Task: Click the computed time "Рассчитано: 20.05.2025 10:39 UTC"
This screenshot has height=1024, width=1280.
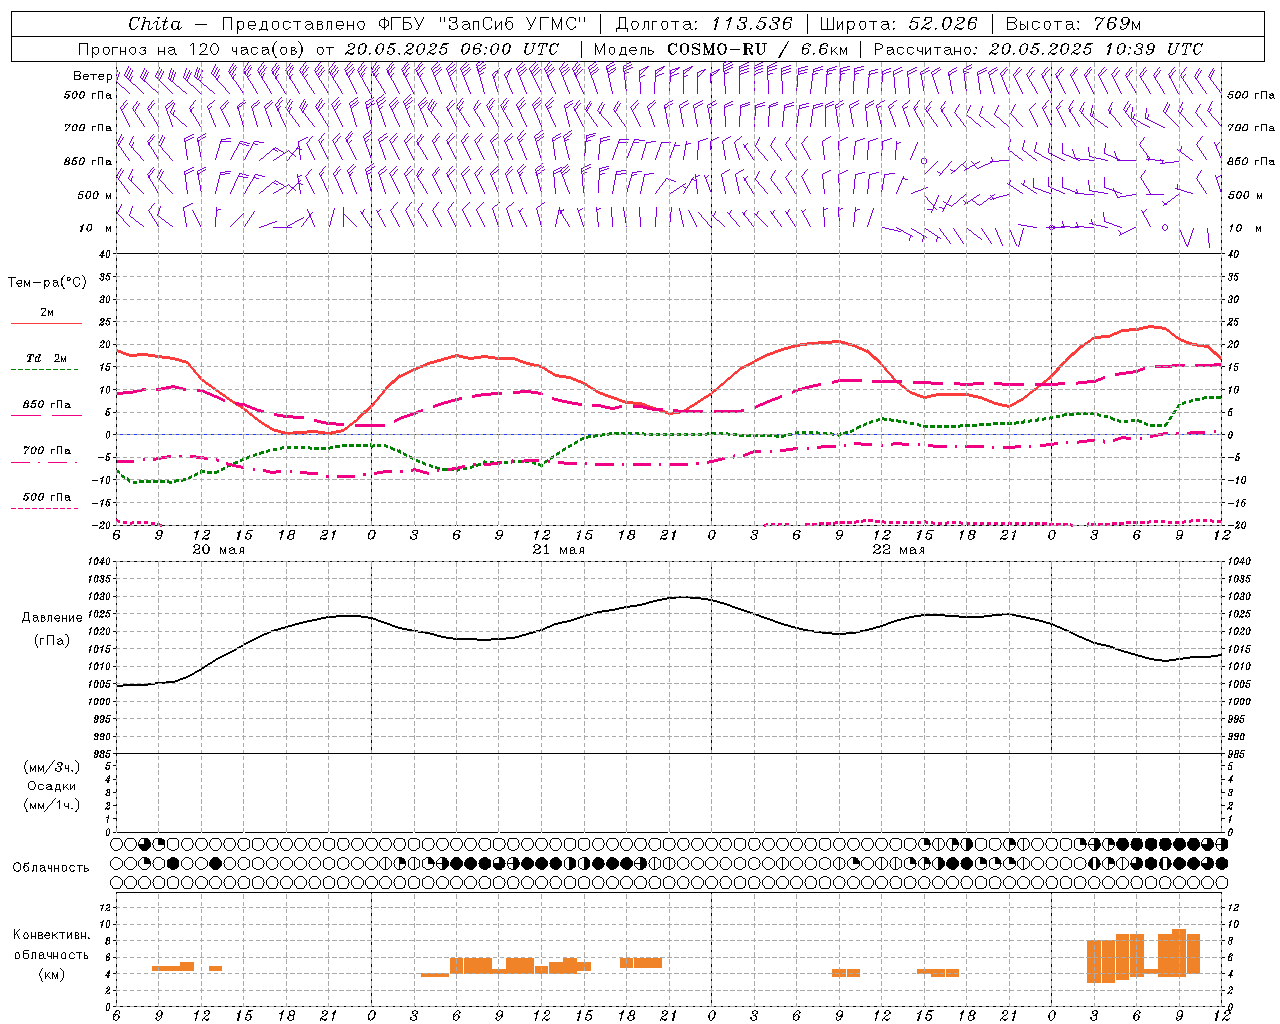Action: (1038, 49)
